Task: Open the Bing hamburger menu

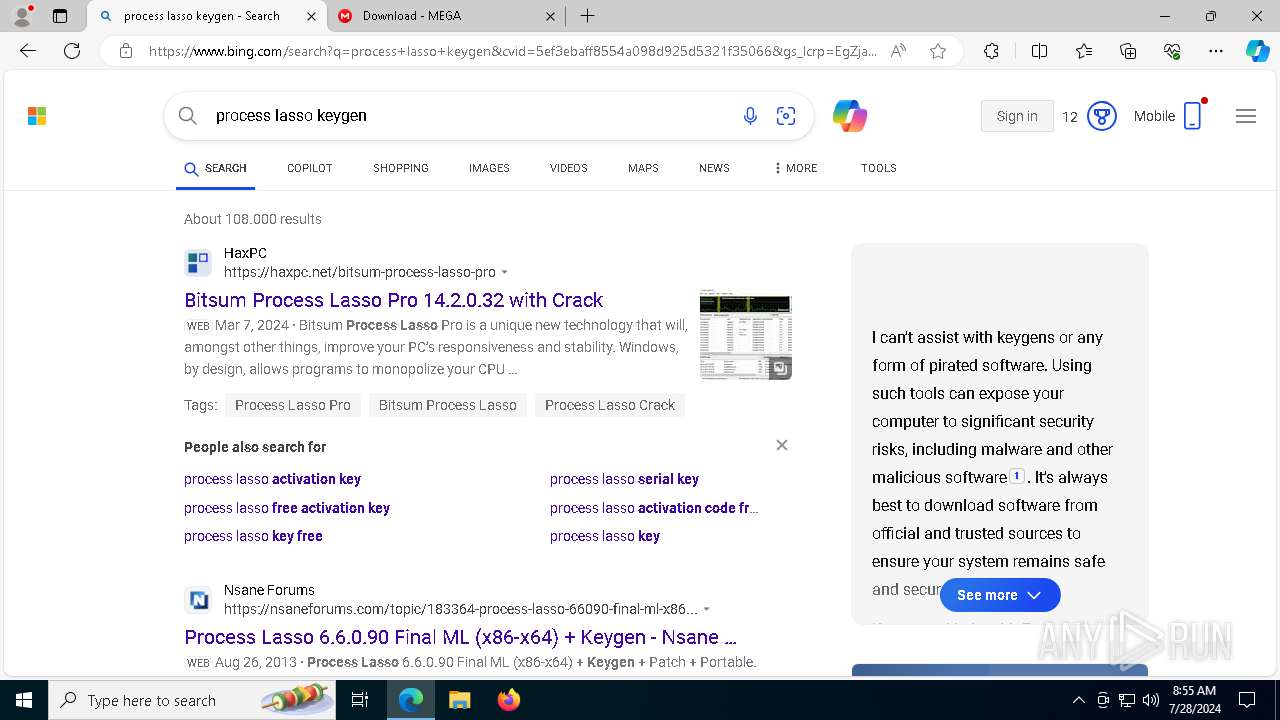Action: tap(1245, 116)
